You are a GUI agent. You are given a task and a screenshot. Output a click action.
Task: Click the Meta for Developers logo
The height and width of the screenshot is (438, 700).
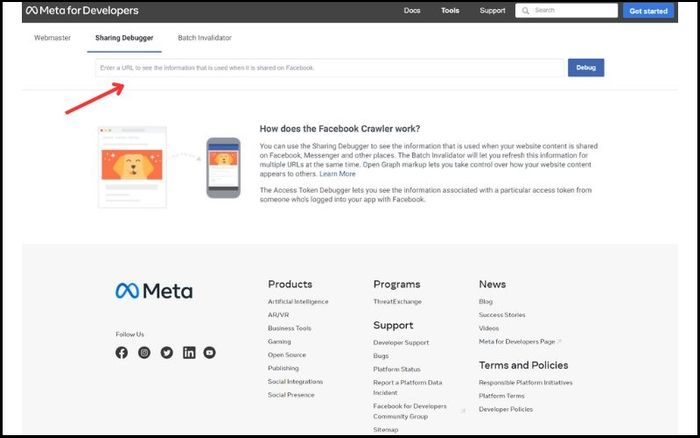click(x=82, y=10)
